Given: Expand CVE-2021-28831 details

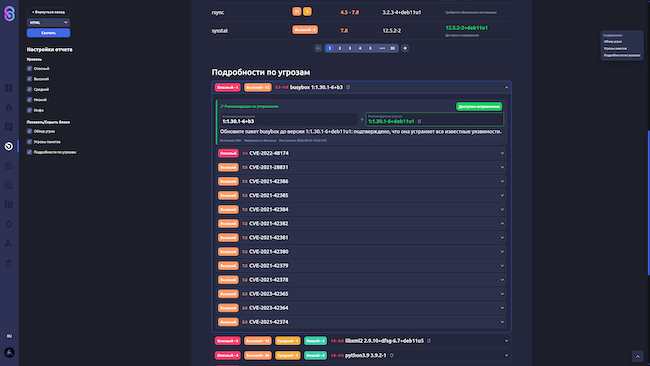Looking at the screenshot, I should pos(361,167).
